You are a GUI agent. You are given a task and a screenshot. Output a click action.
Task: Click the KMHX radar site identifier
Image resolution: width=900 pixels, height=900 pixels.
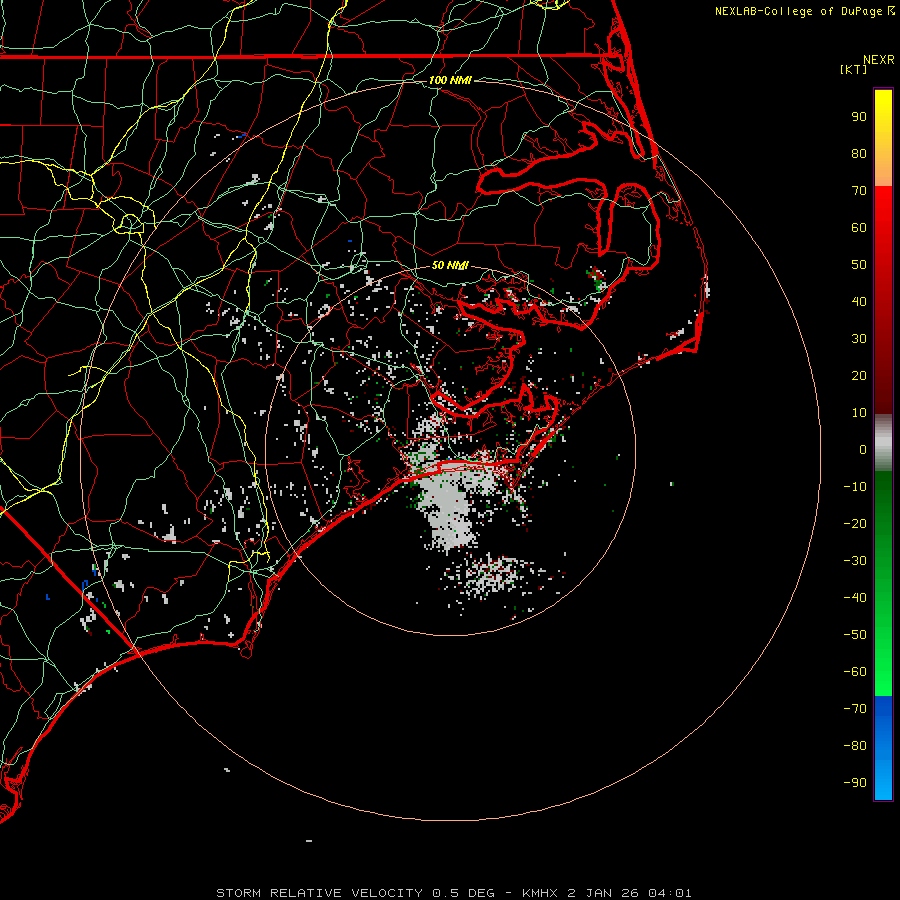(540, 893)
